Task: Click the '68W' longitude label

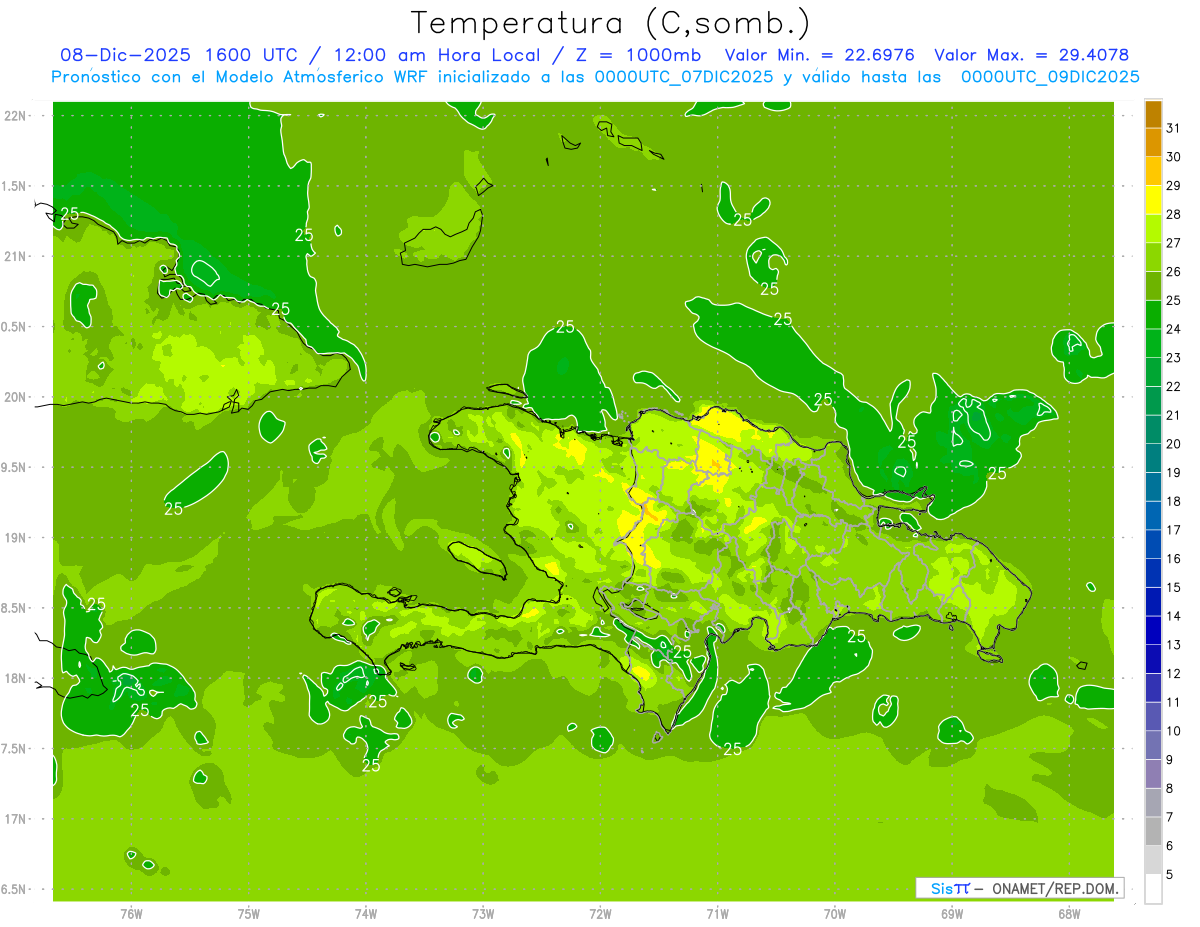Action: pyautogui.click(x=1068, y=913)
